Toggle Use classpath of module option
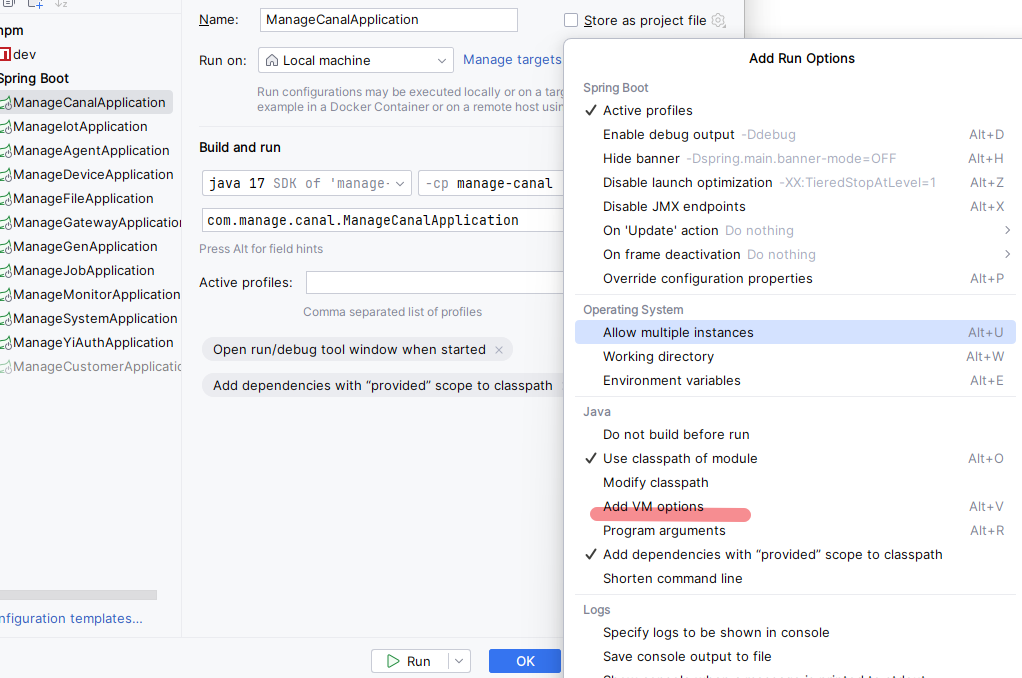 coord(795,458)
